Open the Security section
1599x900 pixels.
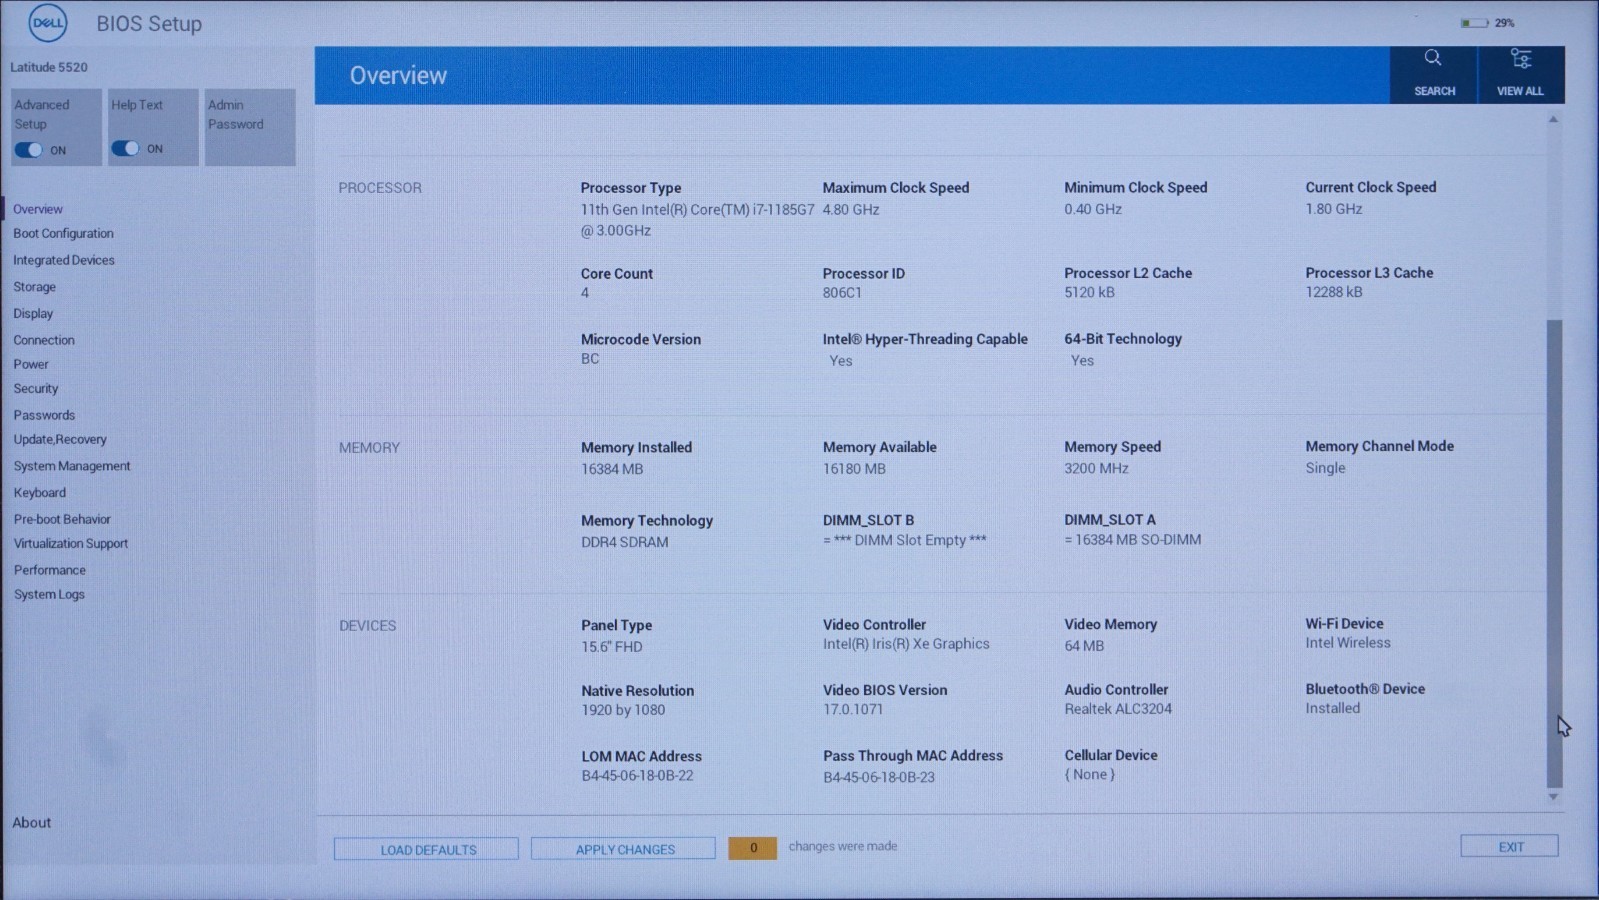point(36,388)
